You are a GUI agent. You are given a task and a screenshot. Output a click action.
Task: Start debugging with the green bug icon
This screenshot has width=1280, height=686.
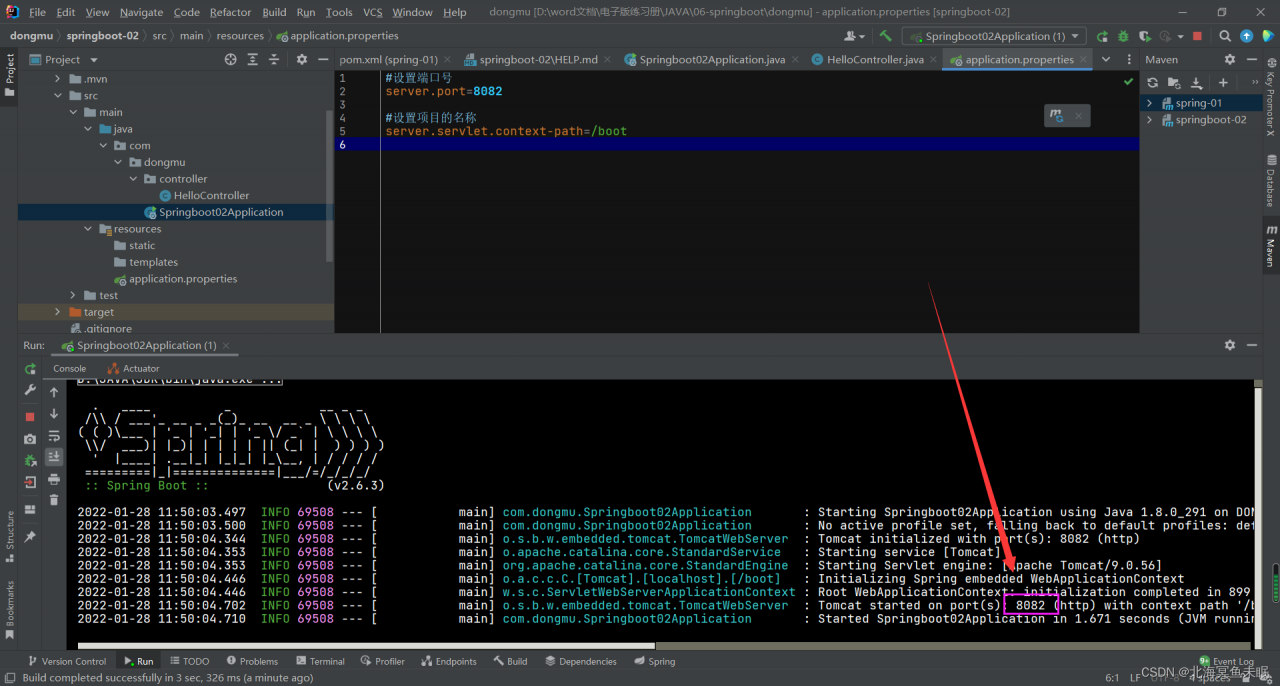[x=1121, y=36]
